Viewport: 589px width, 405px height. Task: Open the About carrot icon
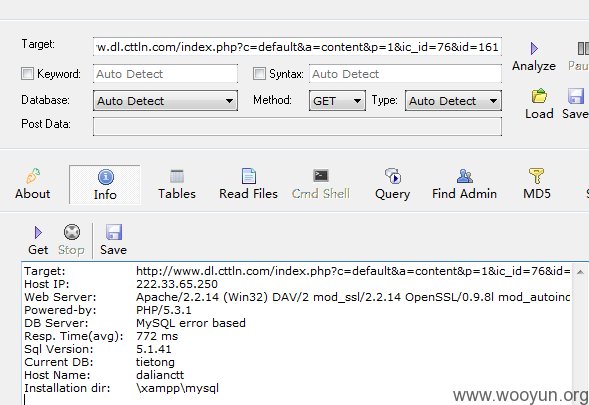click(x=33, y=176)
